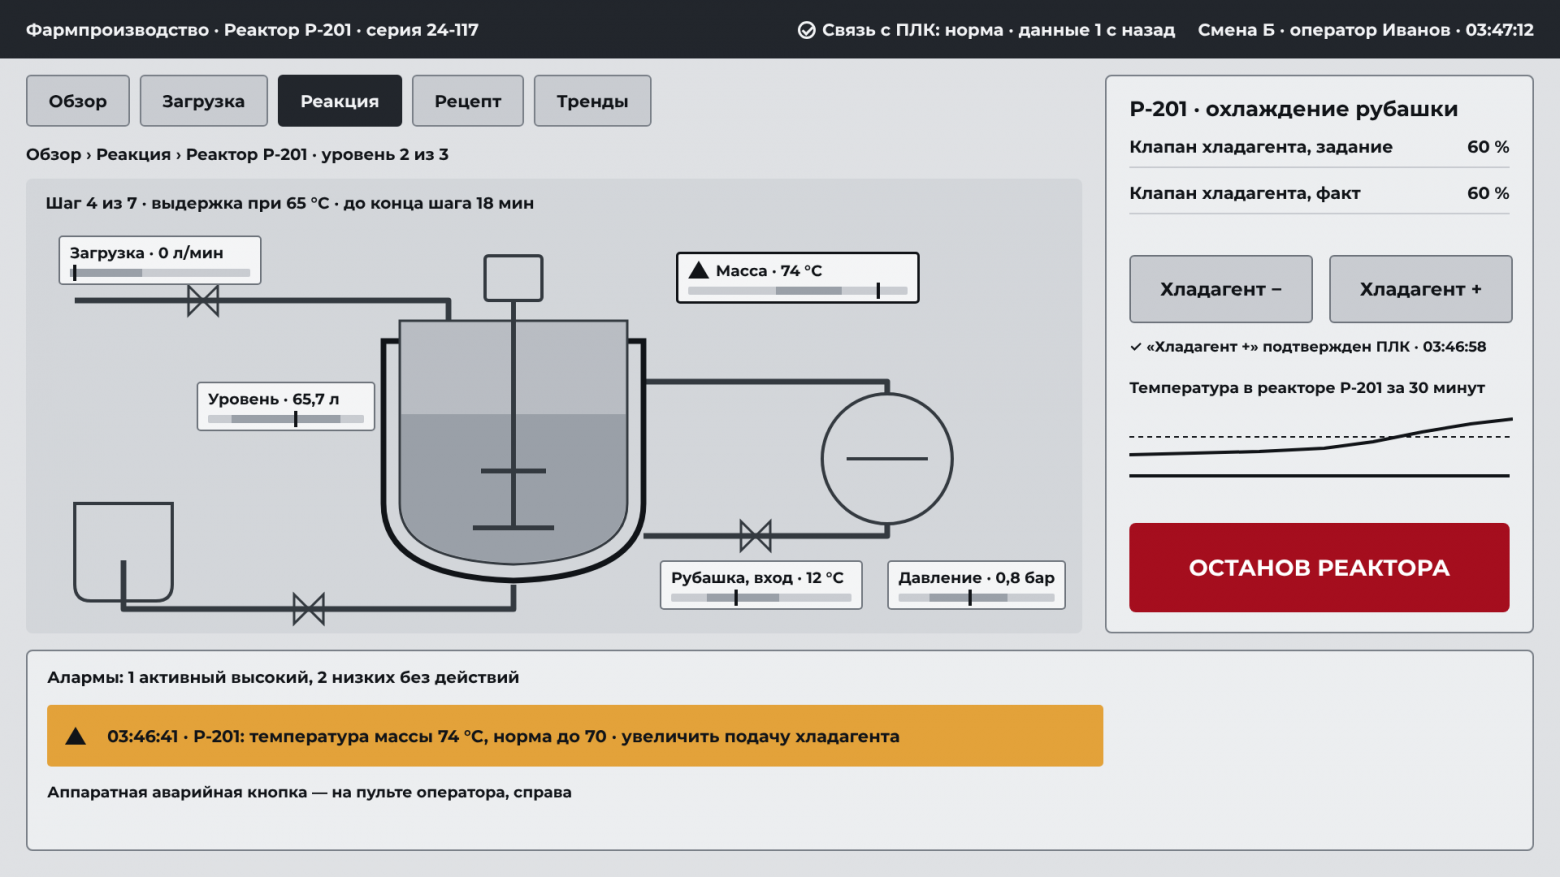Click the warning triangle in the Масса tag

pos(699,270)
